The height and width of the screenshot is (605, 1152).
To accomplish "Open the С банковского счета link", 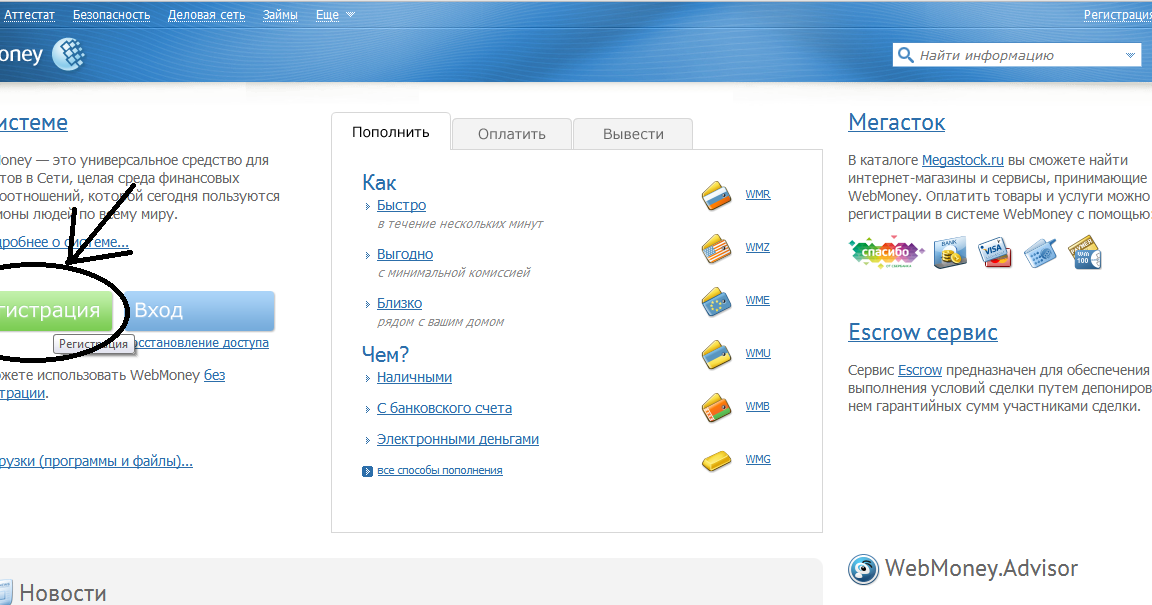I will pos(444,408).
